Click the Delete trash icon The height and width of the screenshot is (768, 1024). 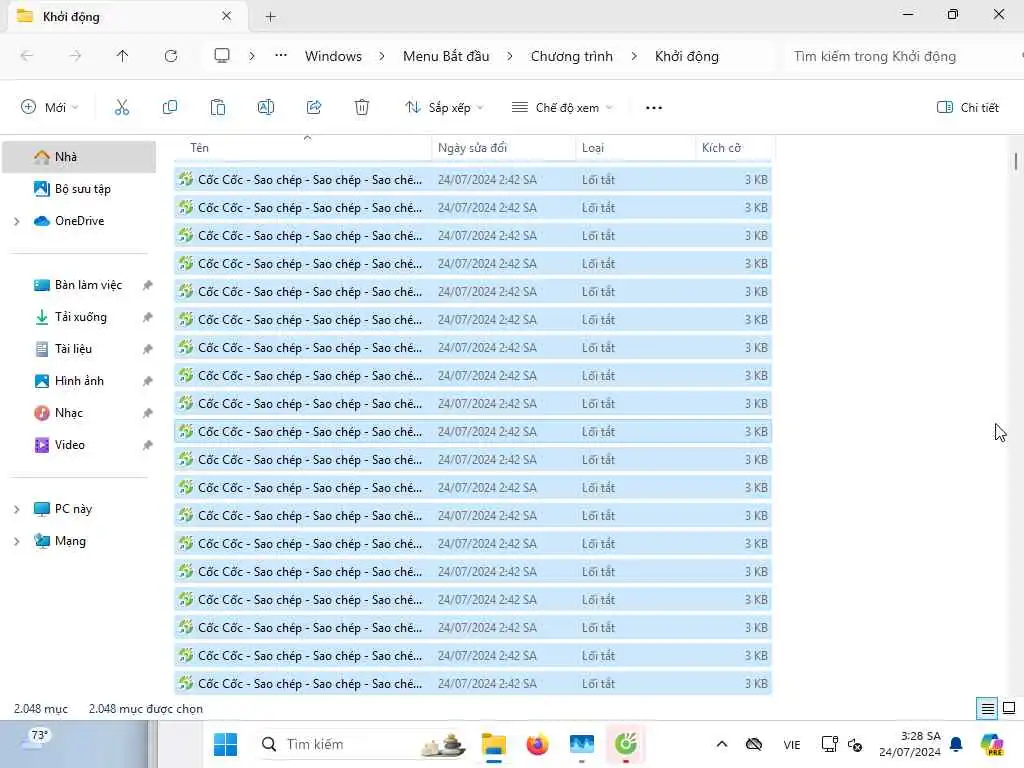tap(362, 108)
